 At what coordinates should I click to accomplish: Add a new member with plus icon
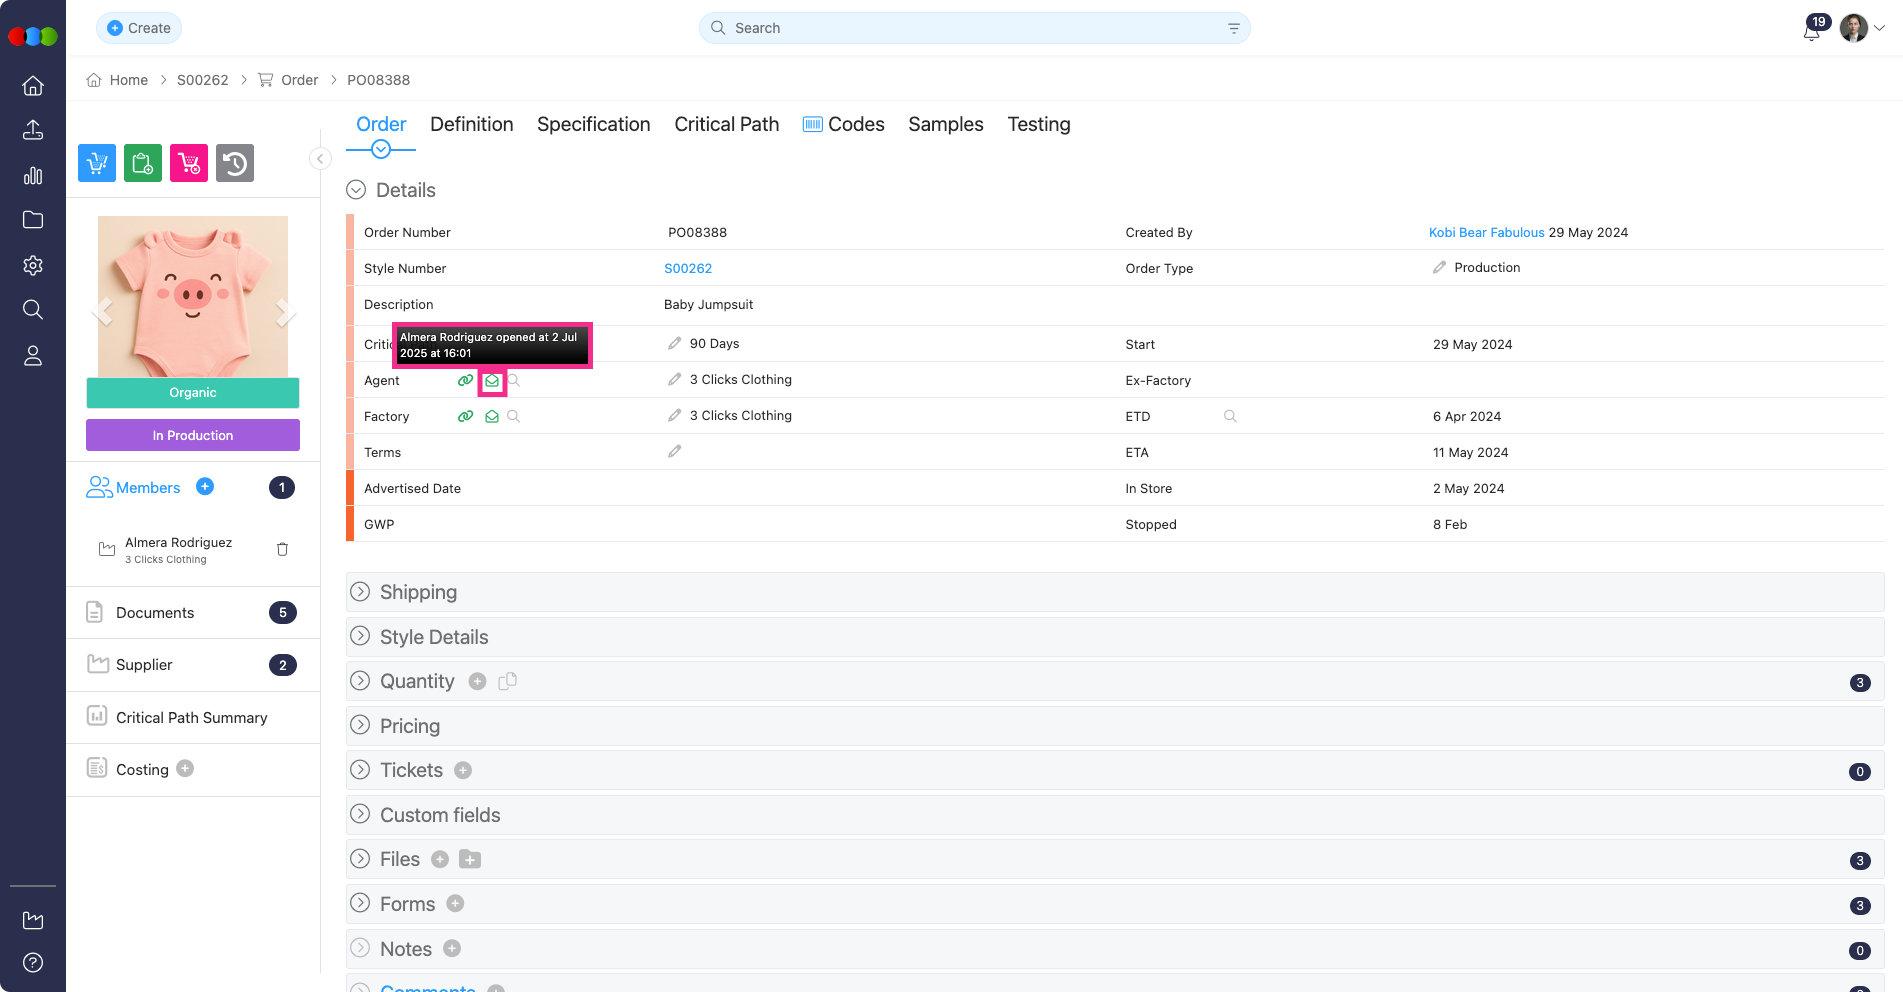(205, 487)
